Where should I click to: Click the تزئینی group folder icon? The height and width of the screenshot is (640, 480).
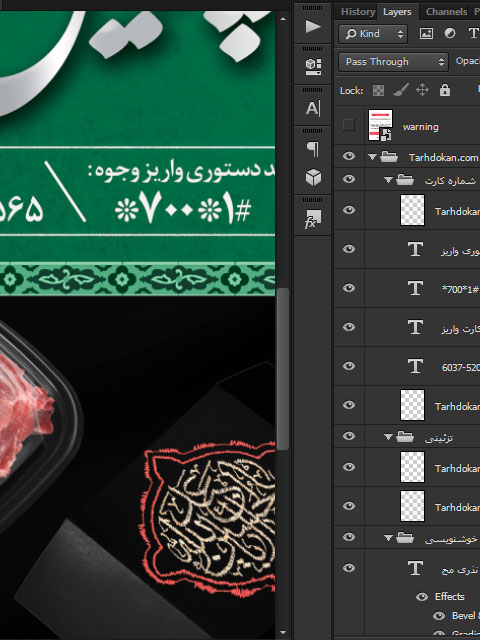[405, 437]
